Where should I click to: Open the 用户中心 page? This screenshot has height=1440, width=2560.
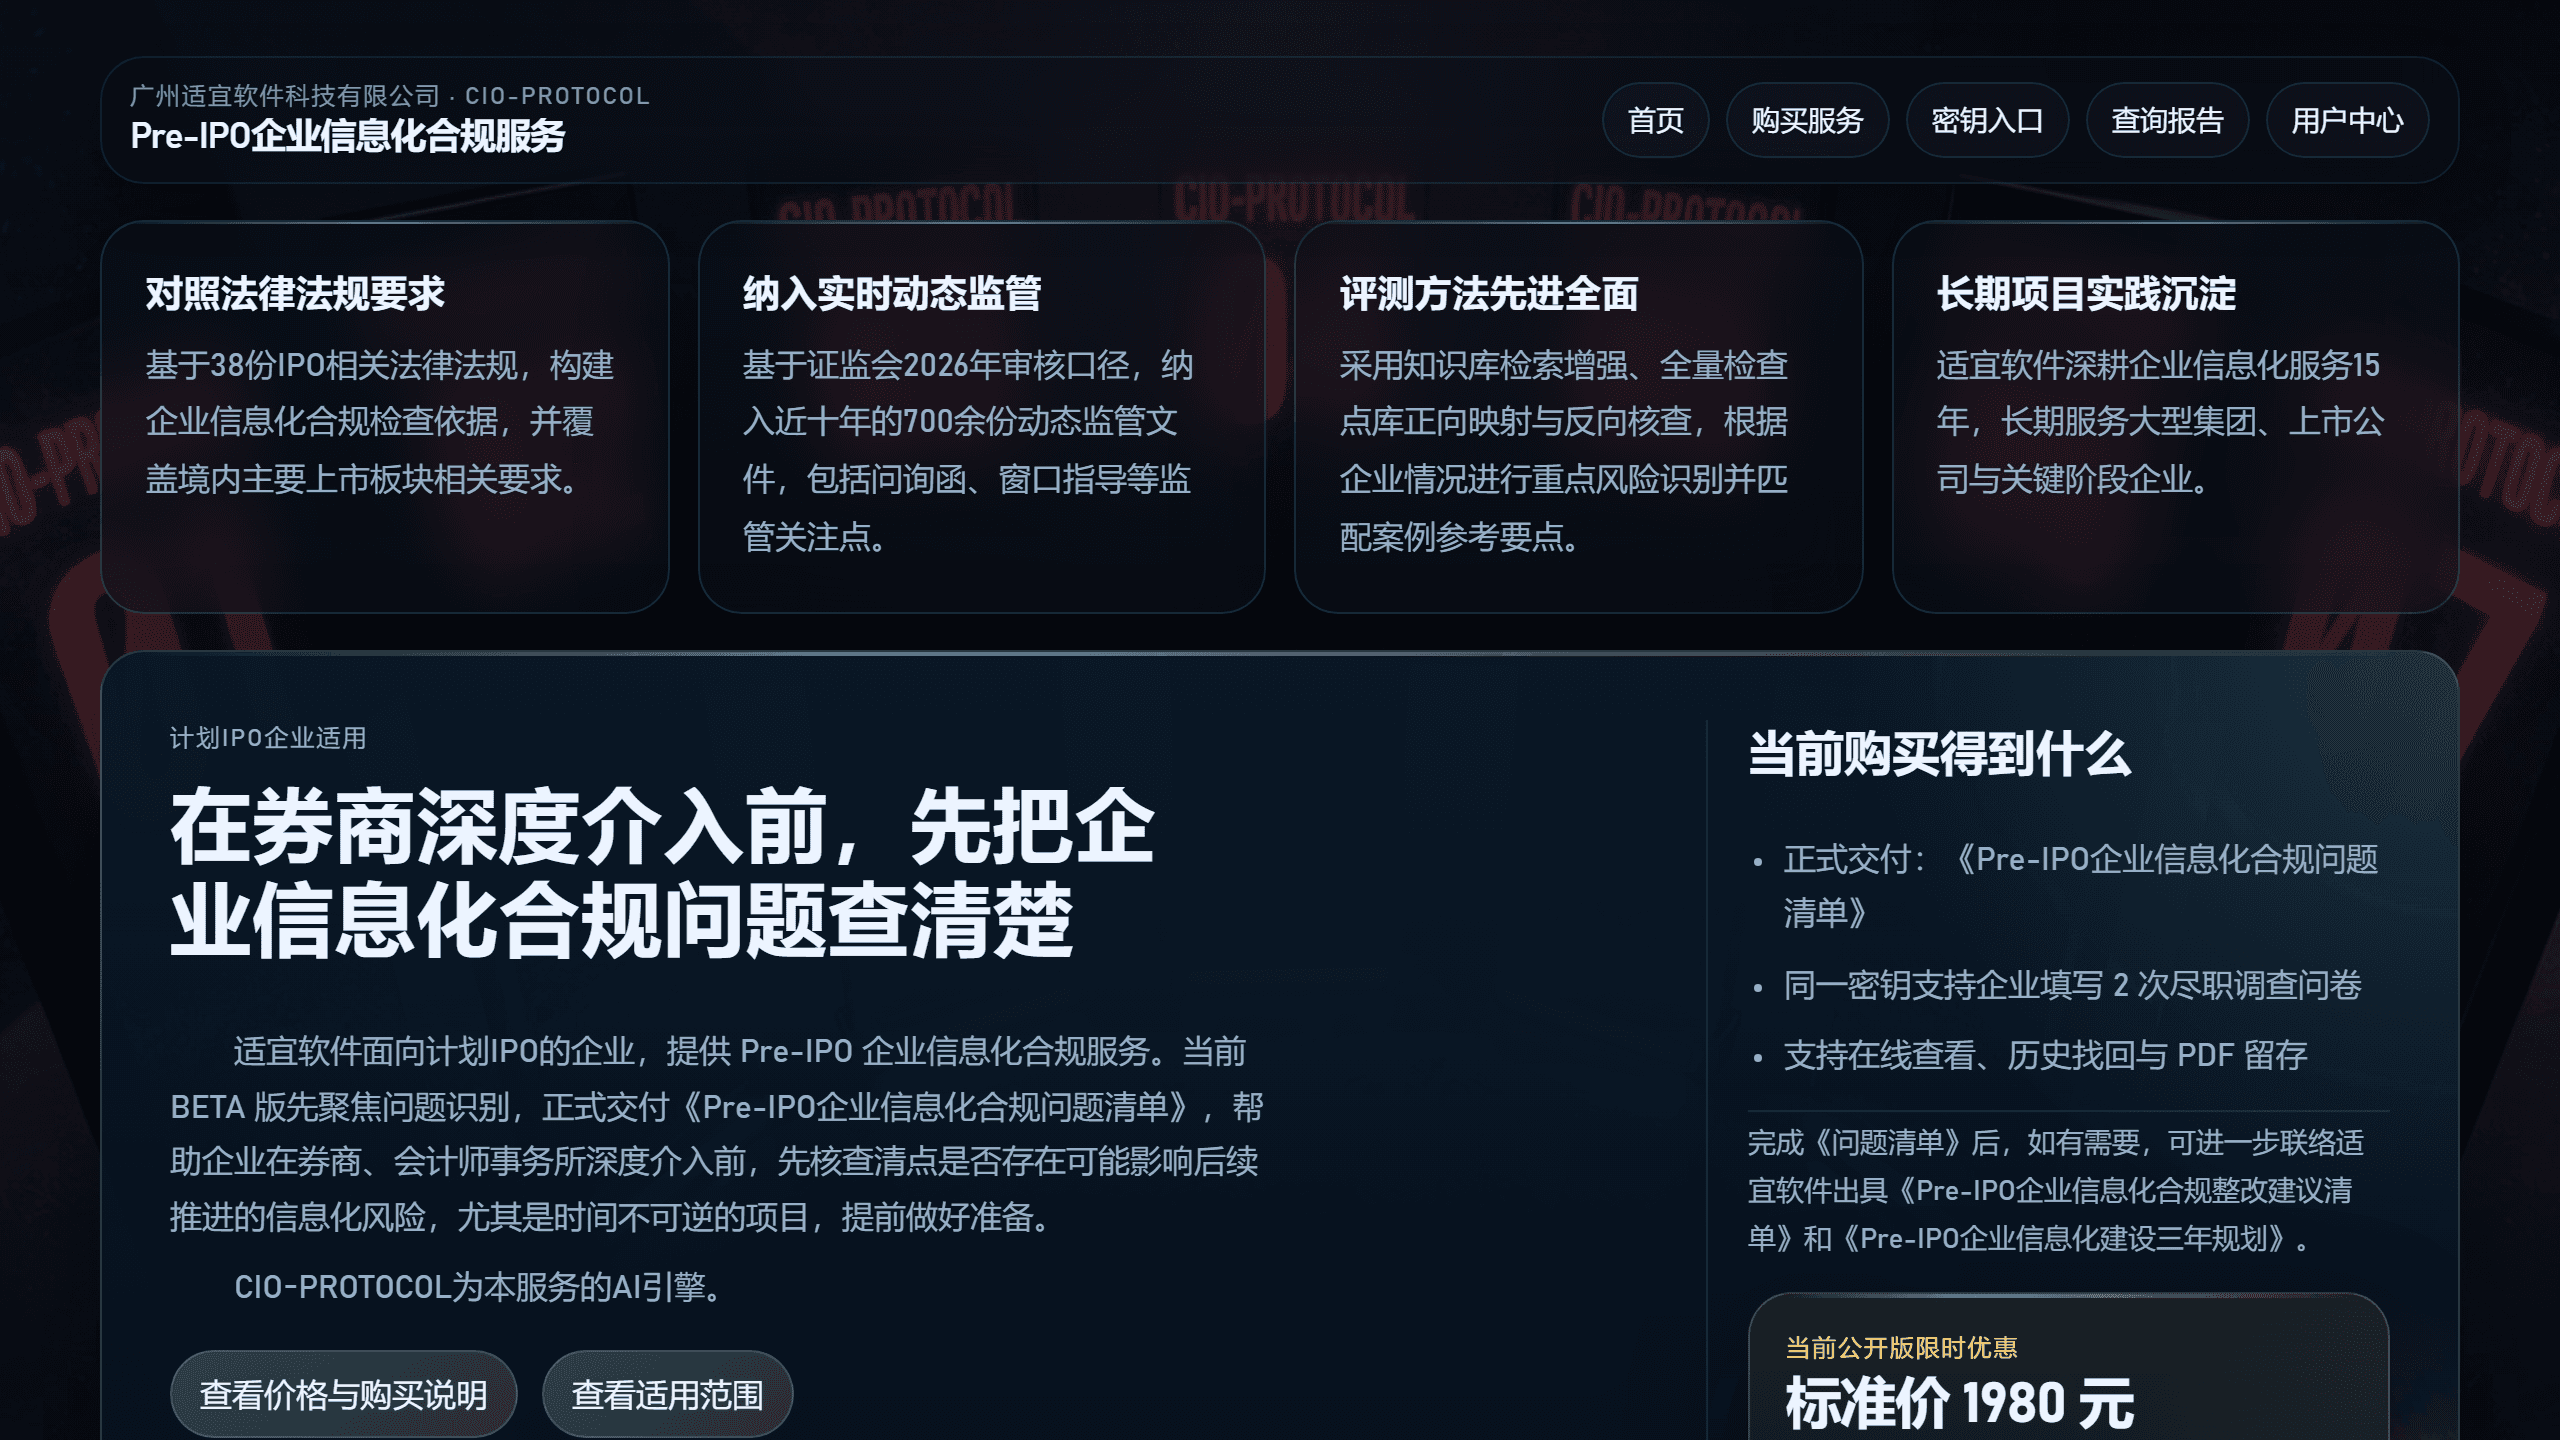pyautogui.click(x=2346, y=121)
